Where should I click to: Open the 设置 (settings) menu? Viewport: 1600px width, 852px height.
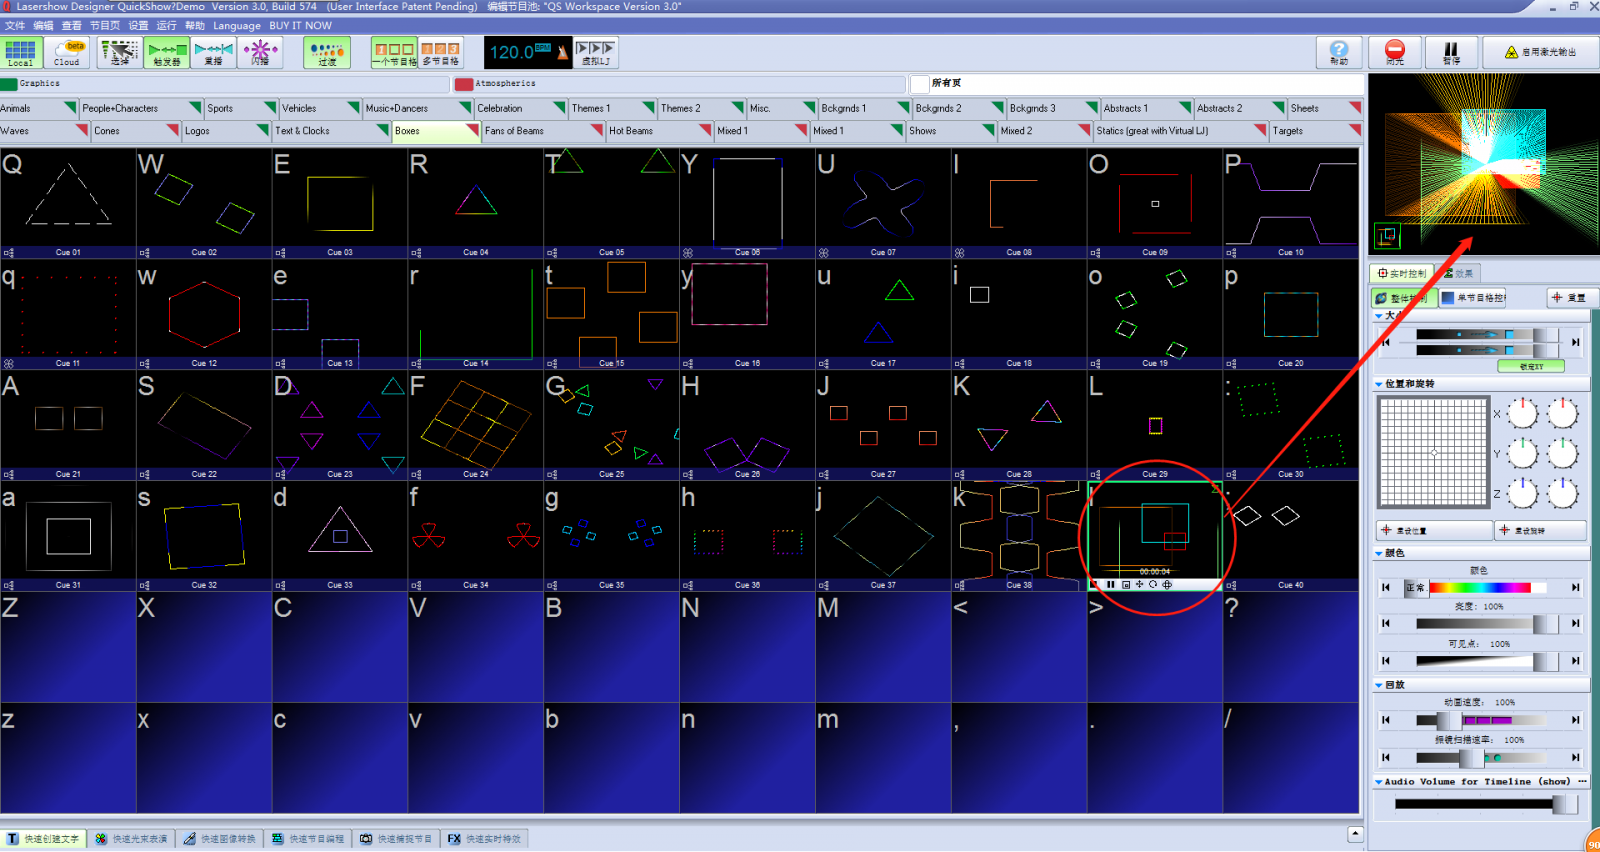point(138,25)
